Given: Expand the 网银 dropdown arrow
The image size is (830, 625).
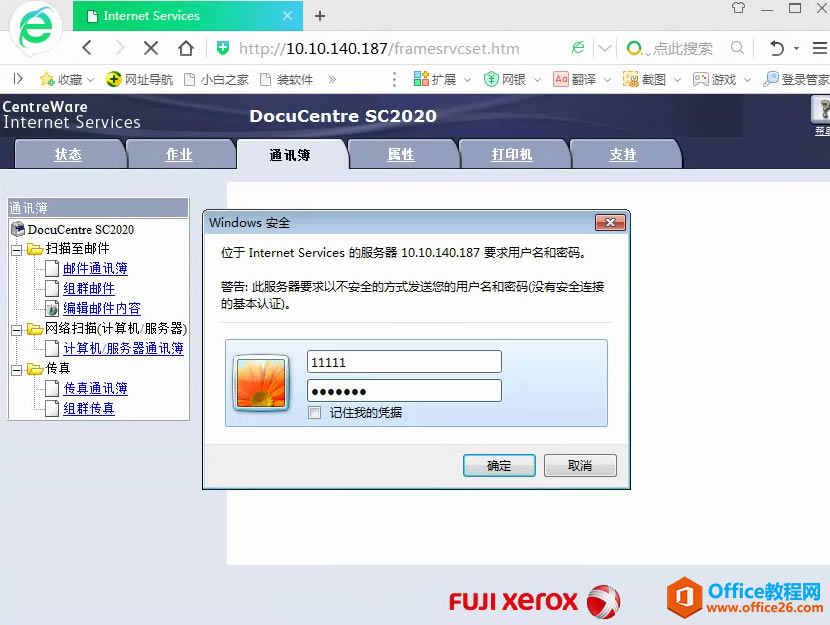Looking at the screenshot, I should click(x=537, y=80).
